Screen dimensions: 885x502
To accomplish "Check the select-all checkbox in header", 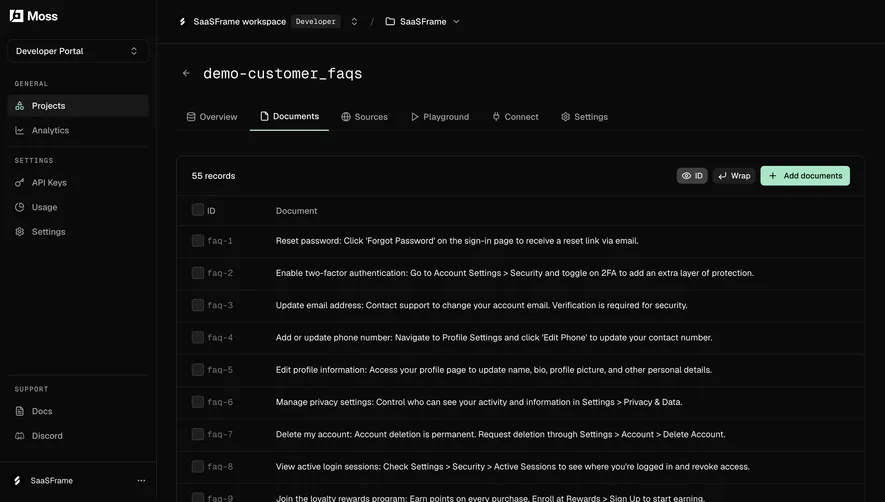I will (198, 209).
